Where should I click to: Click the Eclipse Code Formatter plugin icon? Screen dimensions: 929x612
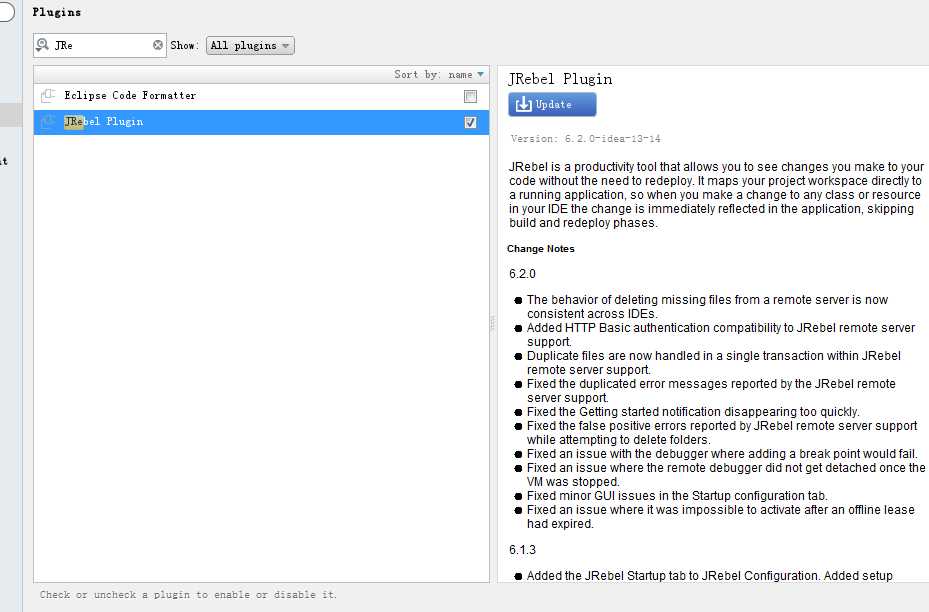point(48,95)
